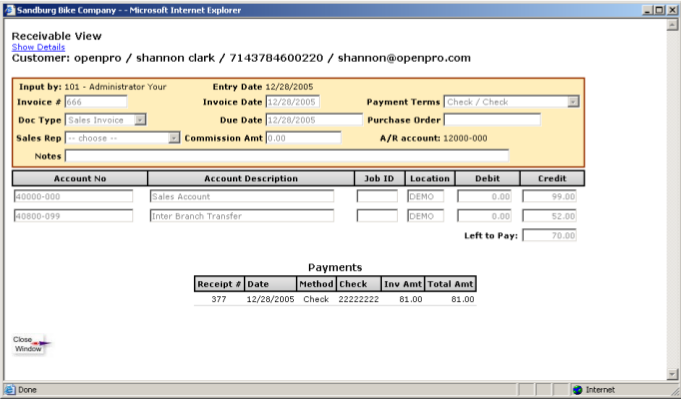Click the Internet zone globe icon
681x399 pixels.
[577, 390]
